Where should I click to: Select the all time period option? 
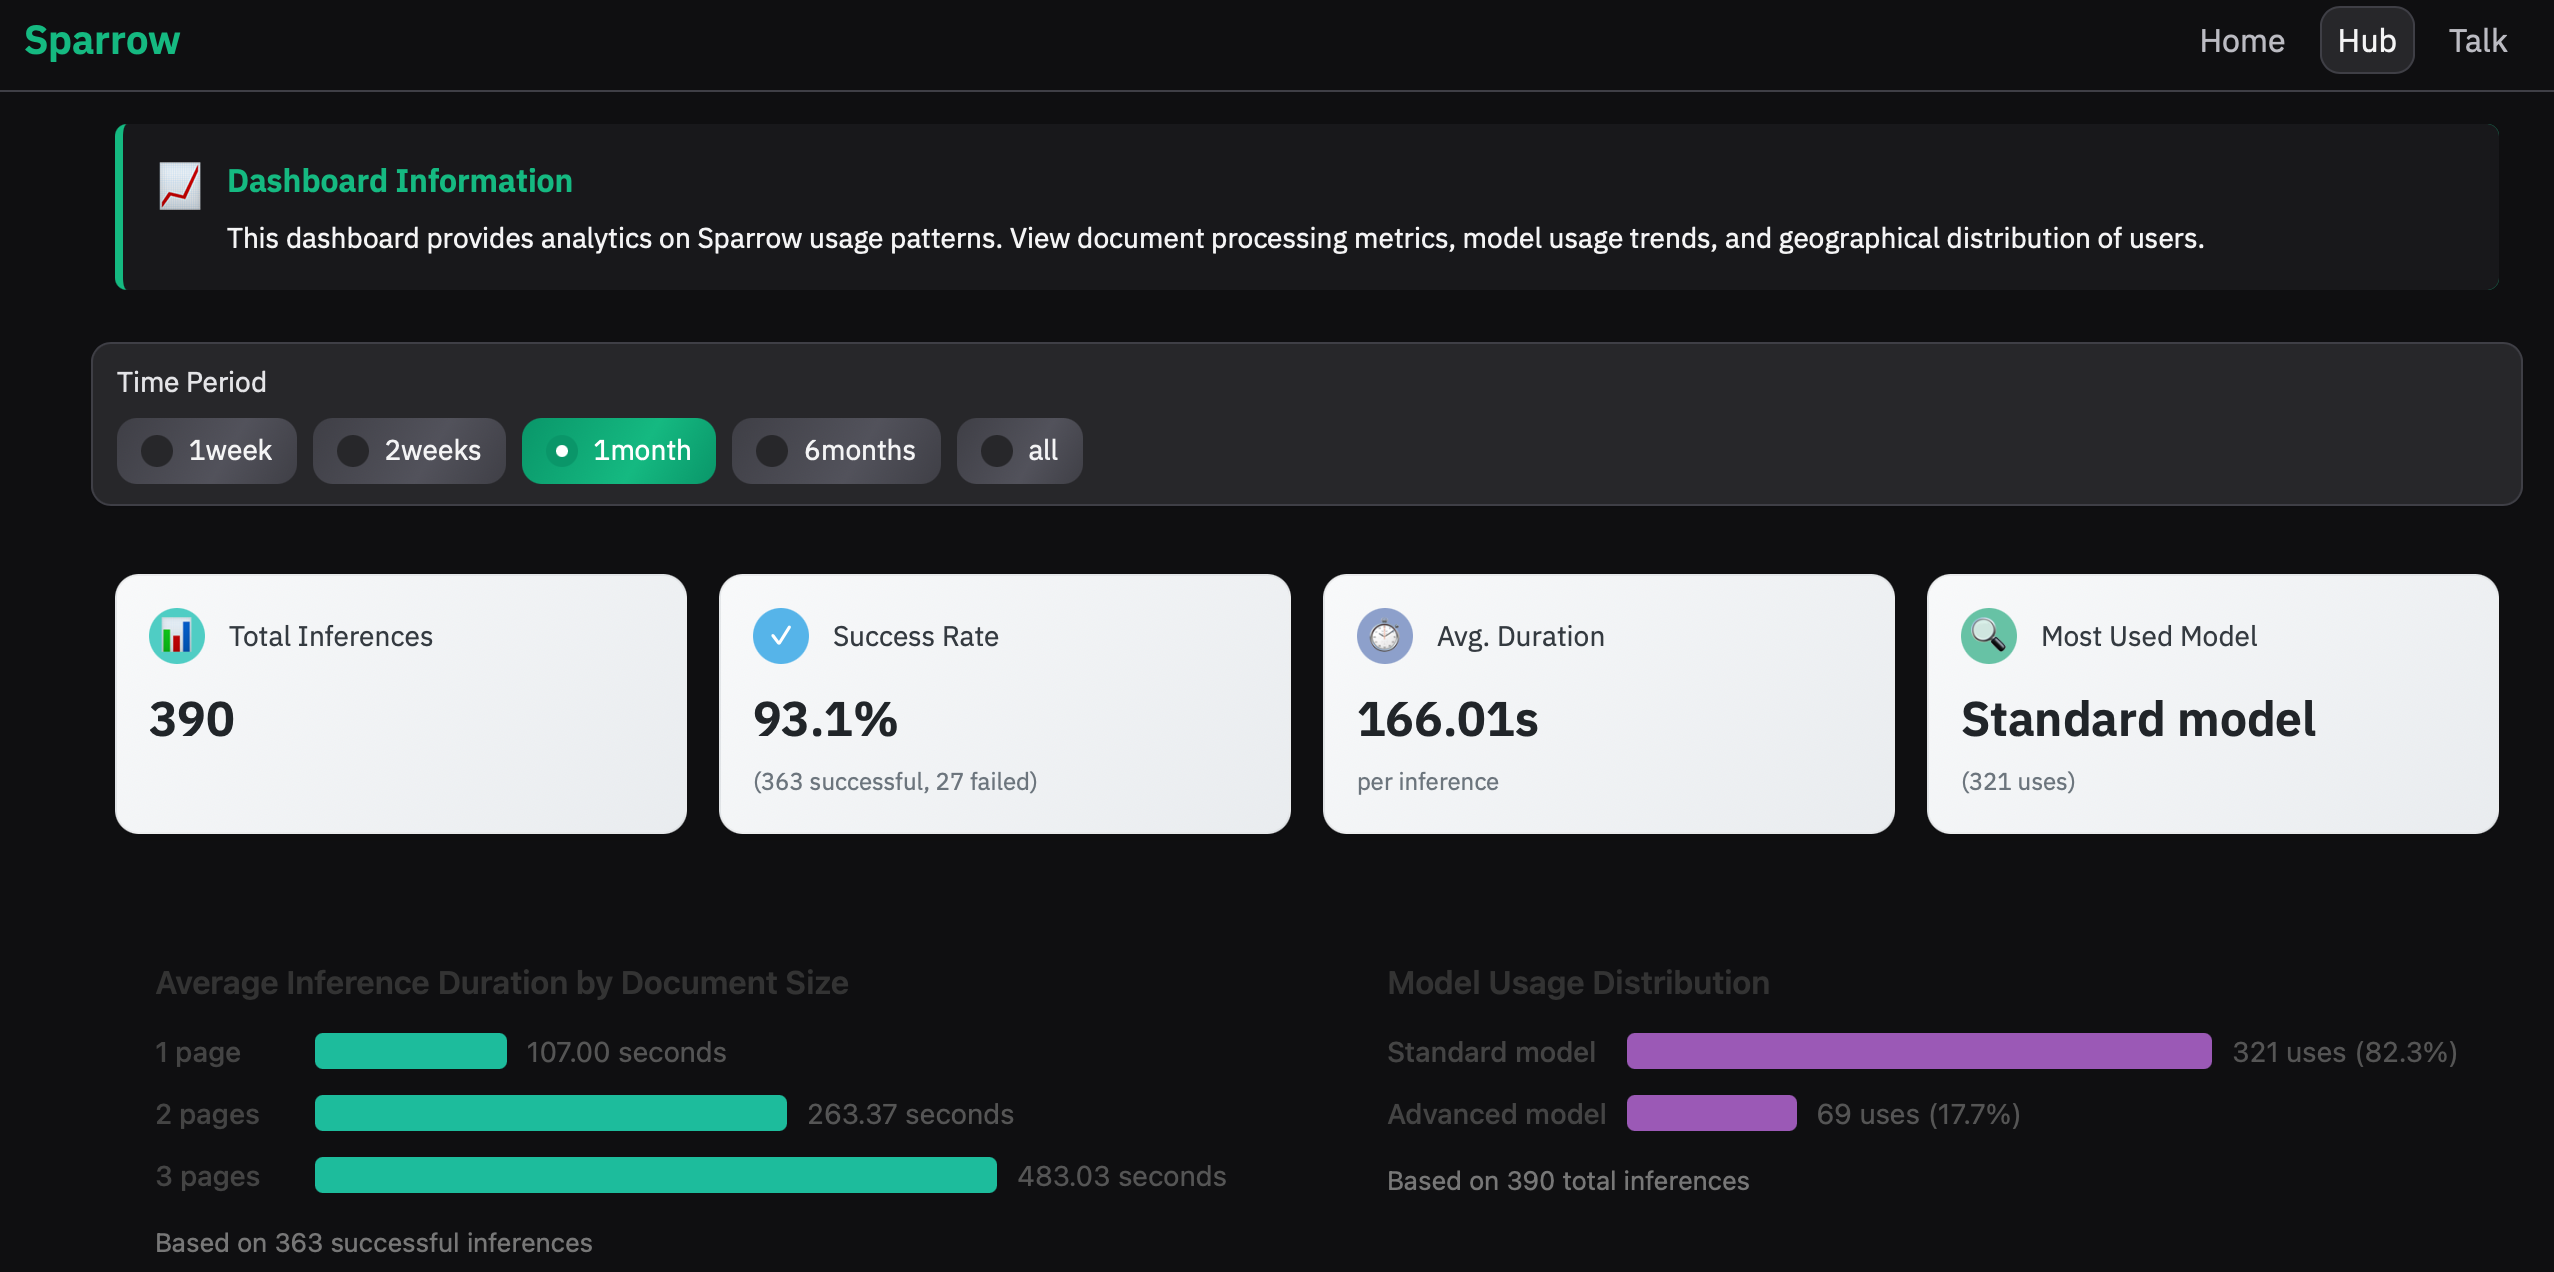click(x=1019, y=451)
